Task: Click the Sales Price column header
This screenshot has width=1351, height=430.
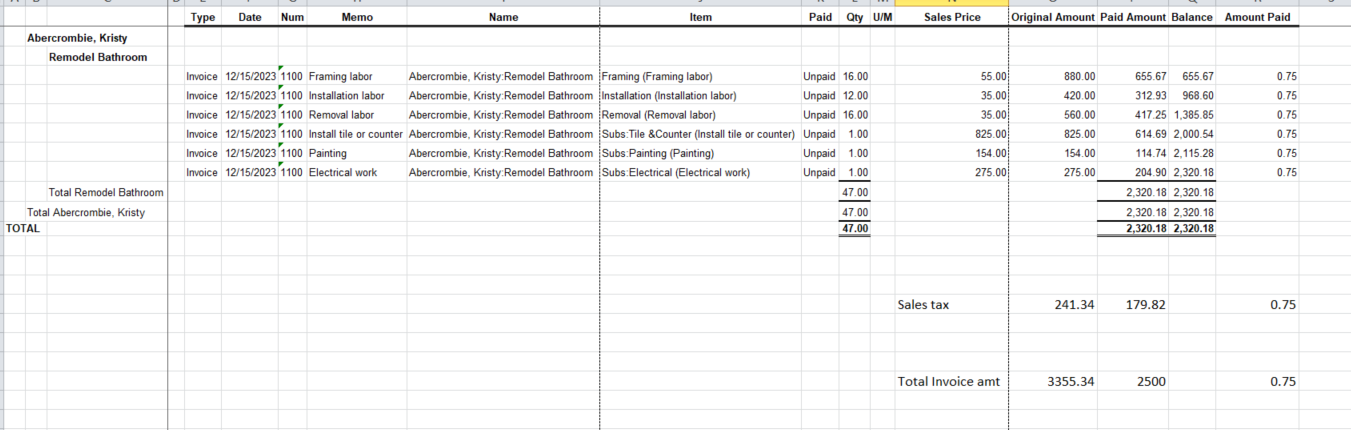Action: (x=952, y=17)
